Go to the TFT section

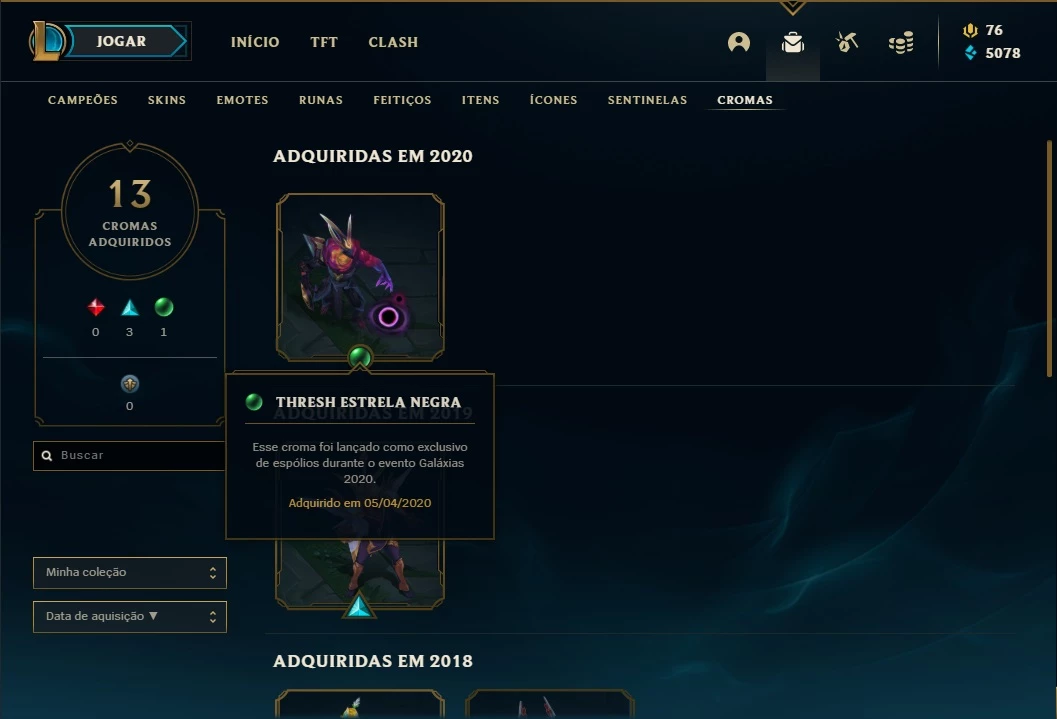tap(324, 42)
